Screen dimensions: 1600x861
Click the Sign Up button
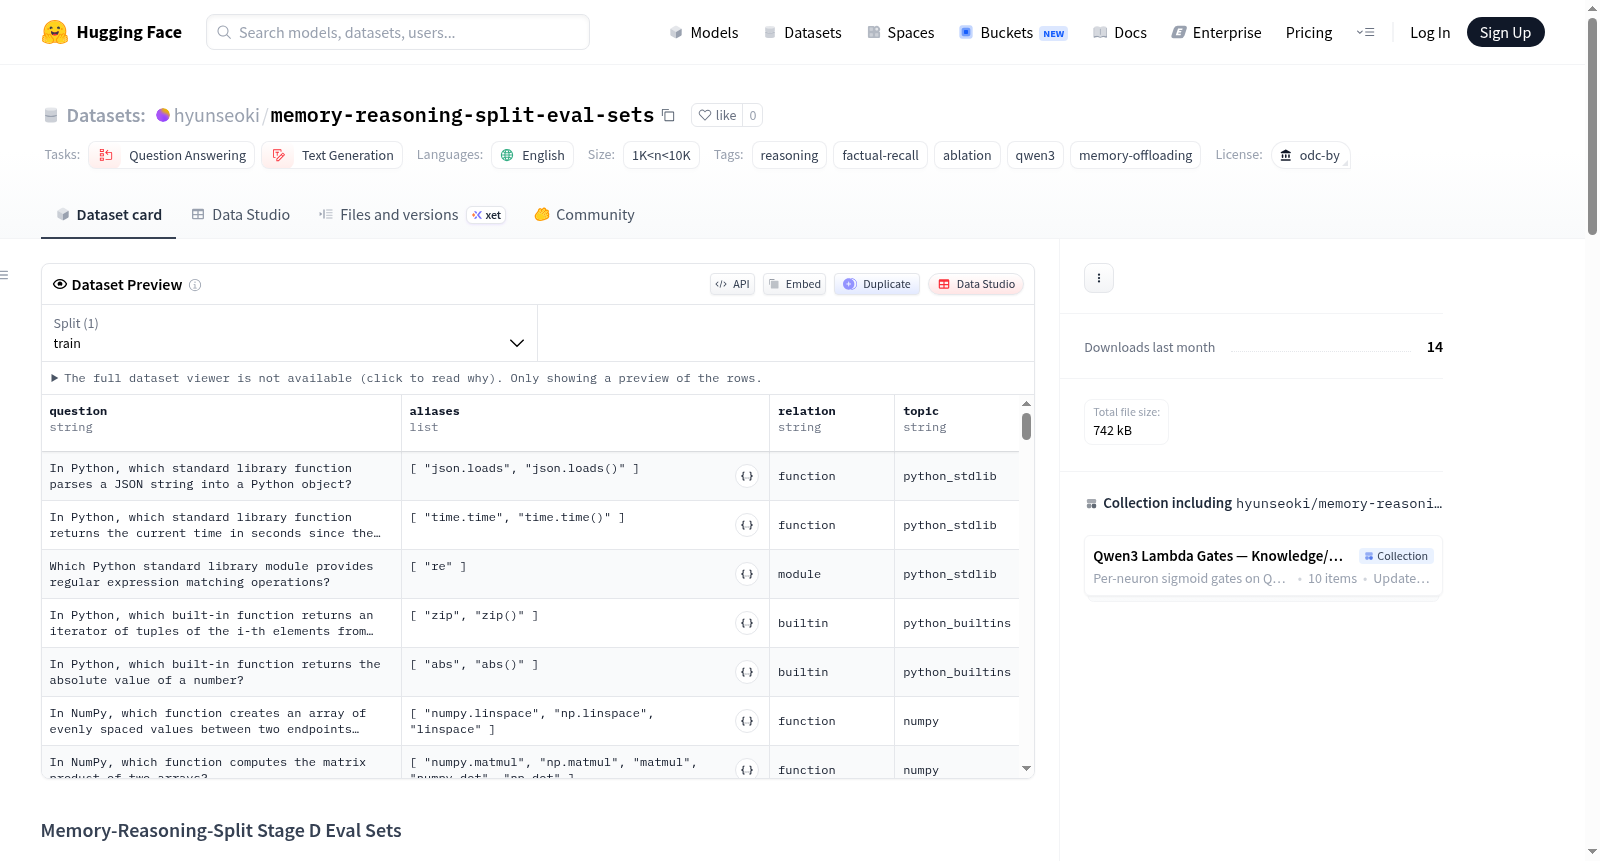(x=1505, y=32)
